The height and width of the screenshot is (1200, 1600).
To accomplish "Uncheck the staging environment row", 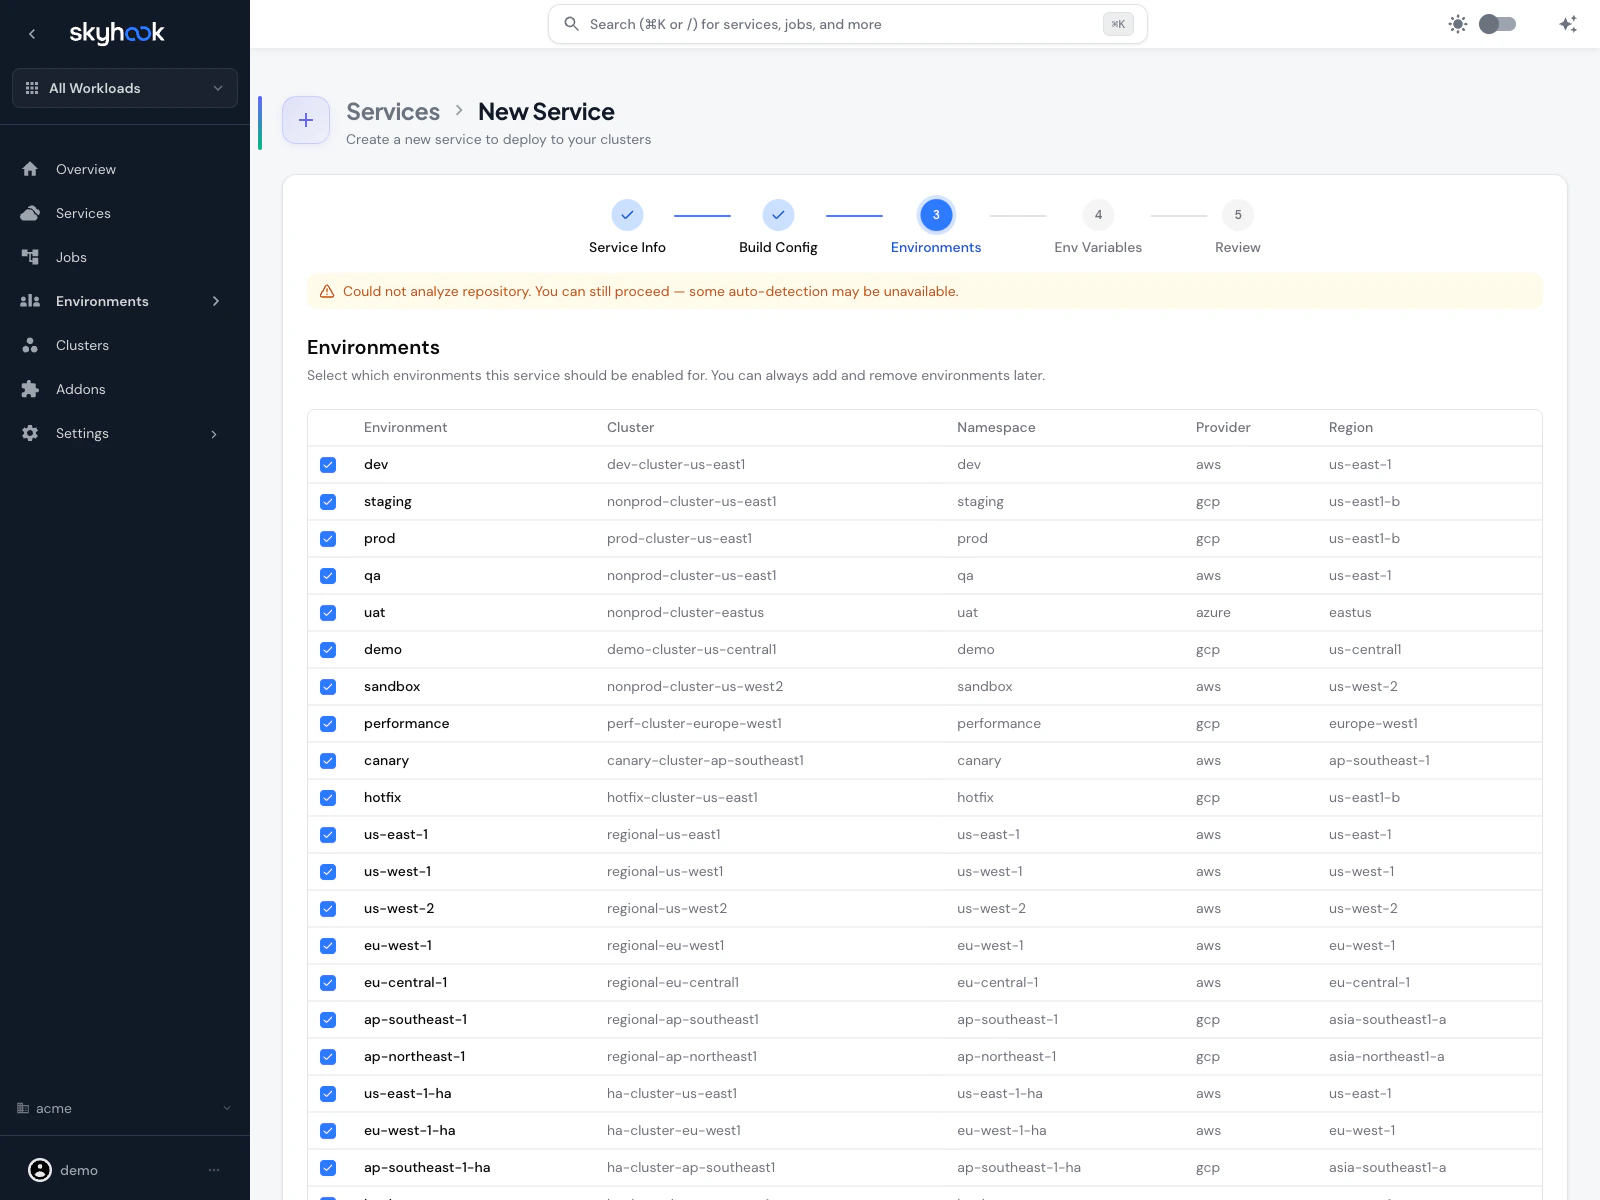I will [328, 501].
